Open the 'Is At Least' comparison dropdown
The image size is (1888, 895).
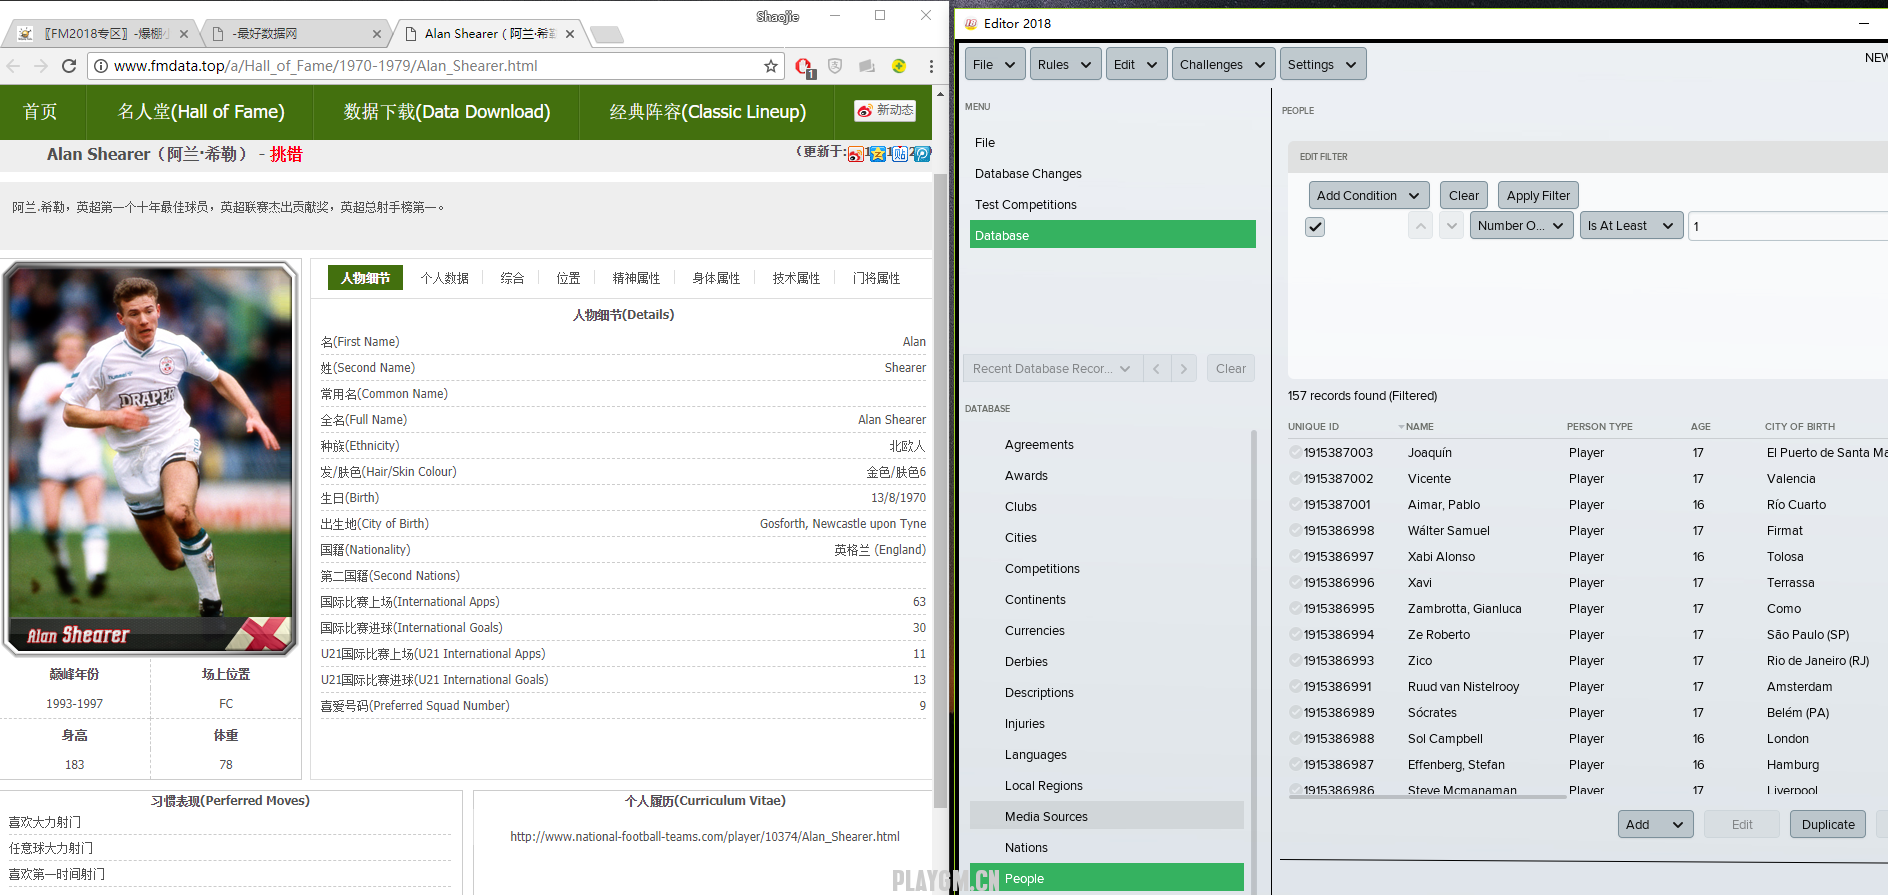(1630, 226)
